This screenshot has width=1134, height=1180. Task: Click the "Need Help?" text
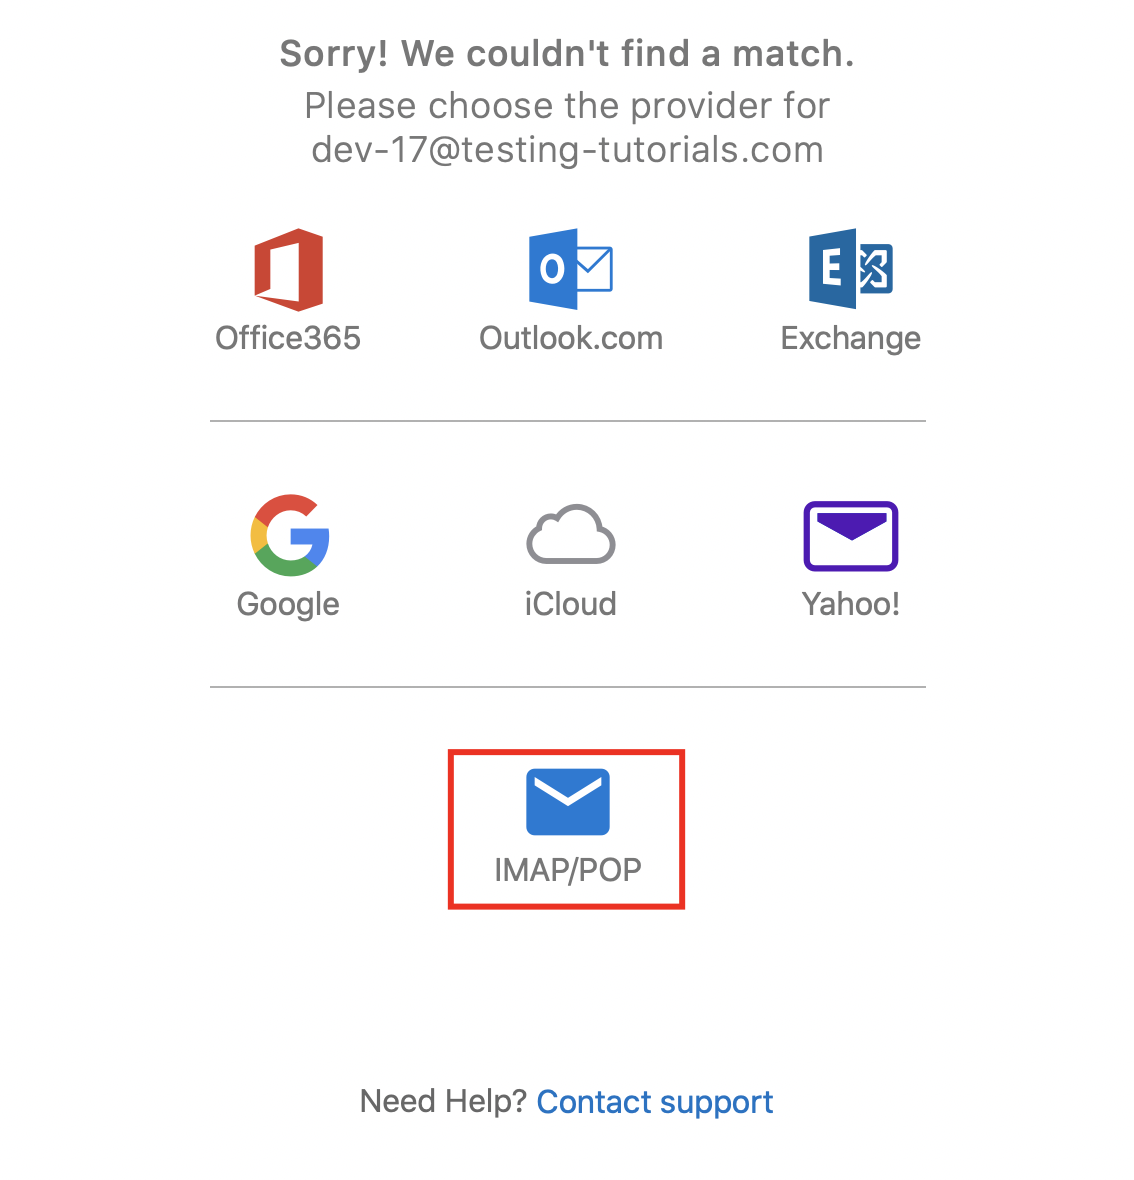[x=443, y=1101]
